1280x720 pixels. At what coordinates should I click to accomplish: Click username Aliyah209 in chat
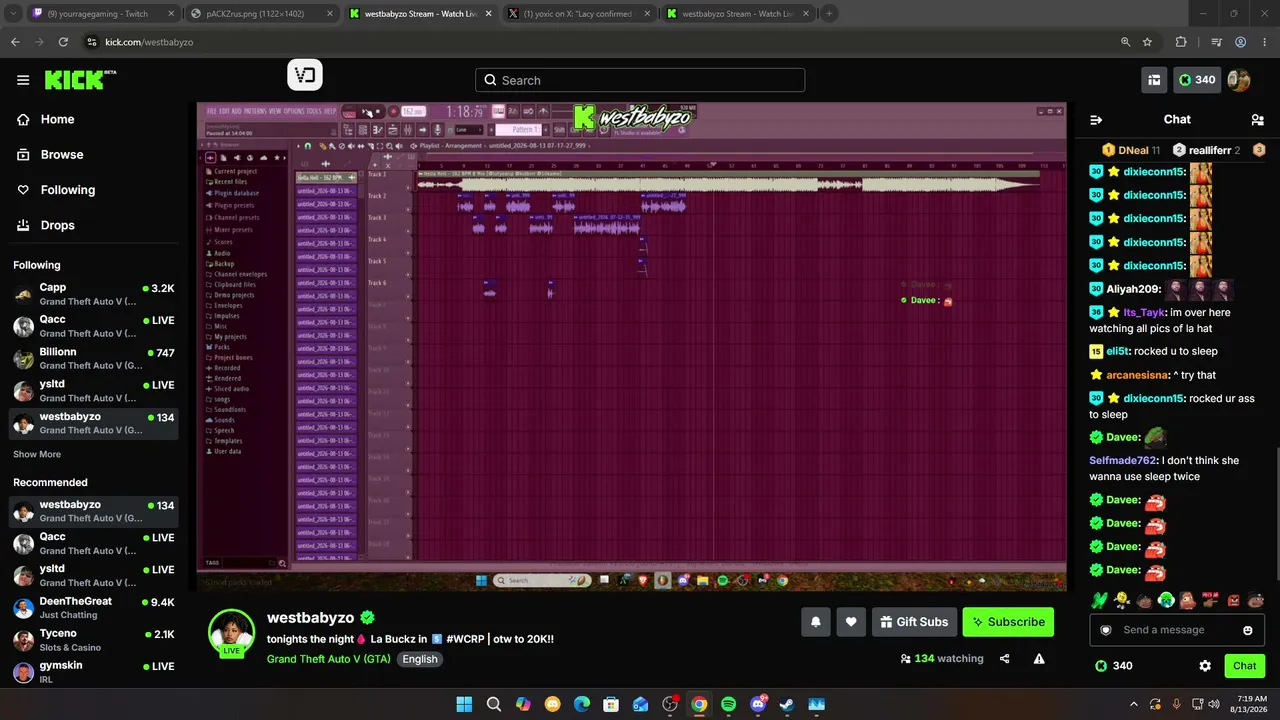[1132, 289]
